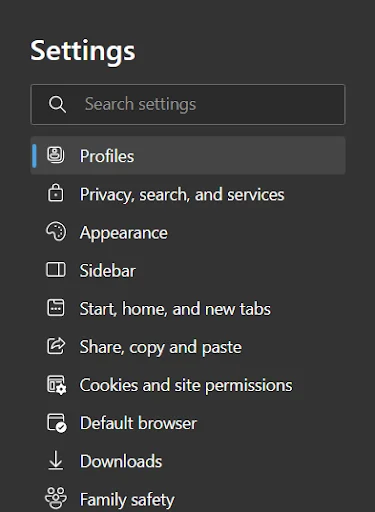
Task: Click the Downloads arrow icon
Action: 56,460
